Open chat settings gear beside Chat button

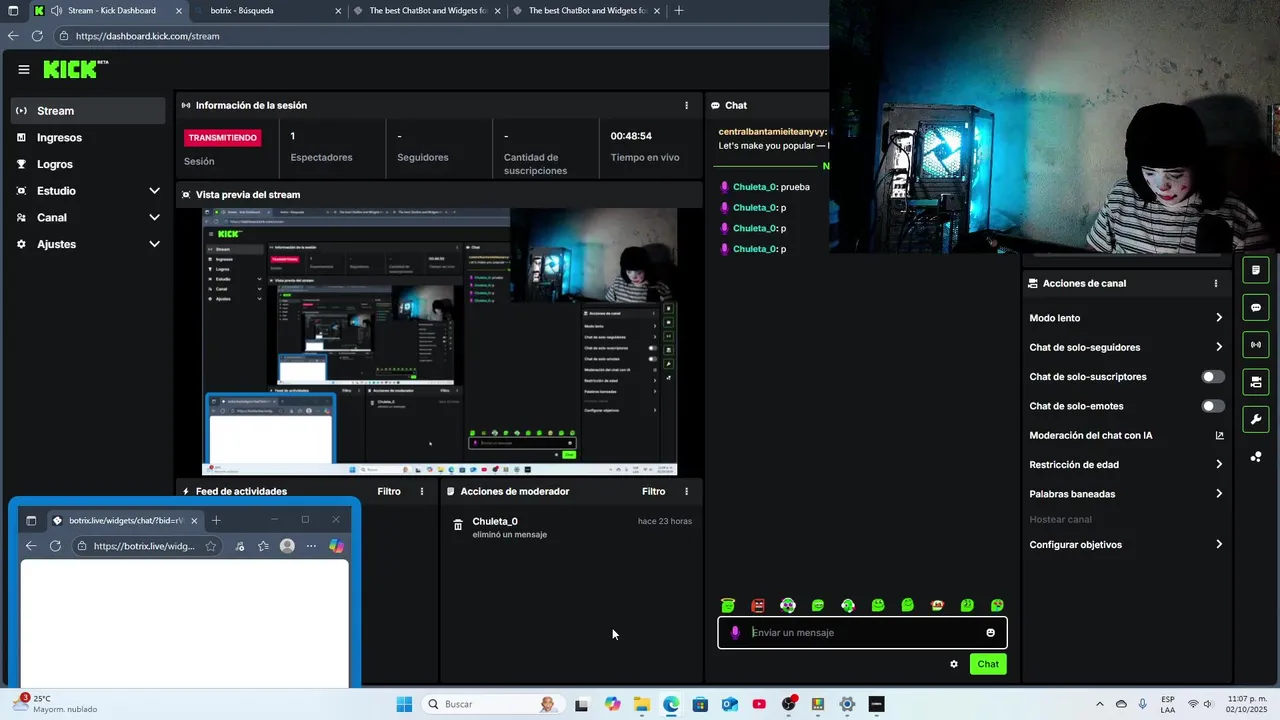954,664
